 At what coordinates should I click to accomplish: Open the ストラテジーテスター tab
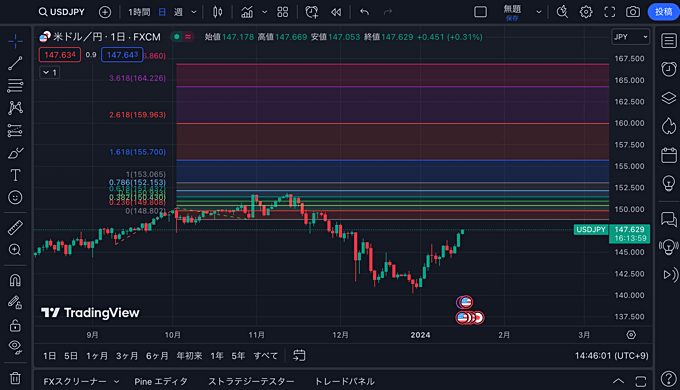(251, 381)
